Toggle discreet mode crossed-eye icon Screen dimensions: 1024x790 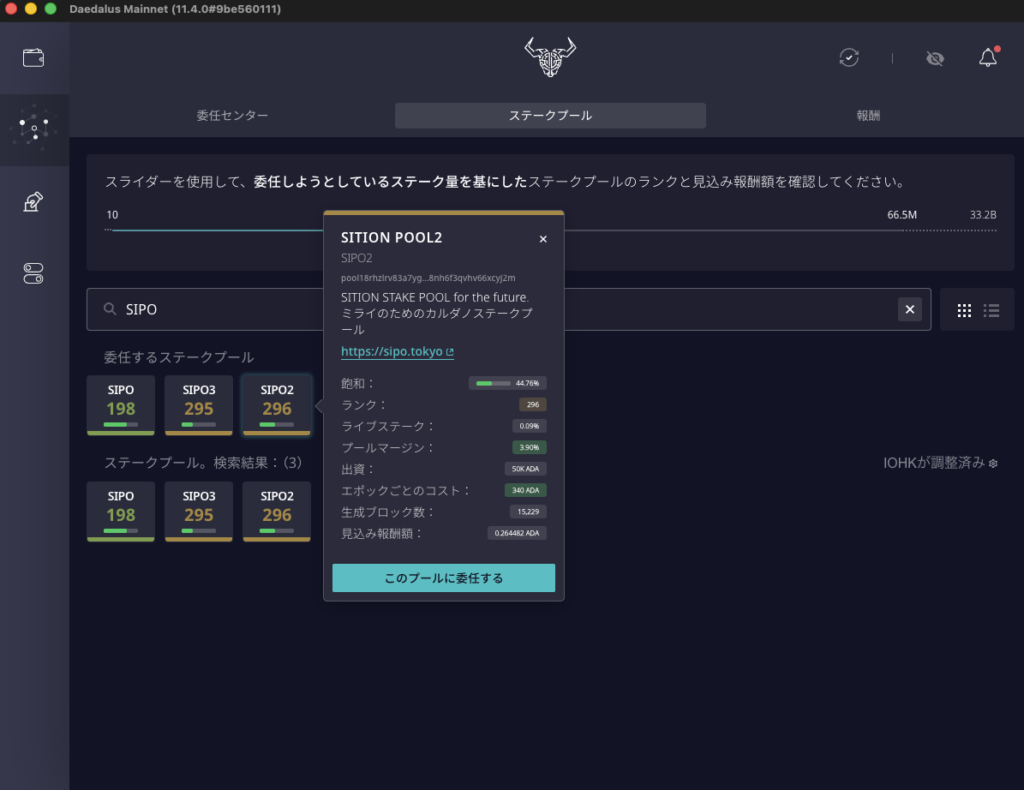pyautogui.click(x=935, y=59)
